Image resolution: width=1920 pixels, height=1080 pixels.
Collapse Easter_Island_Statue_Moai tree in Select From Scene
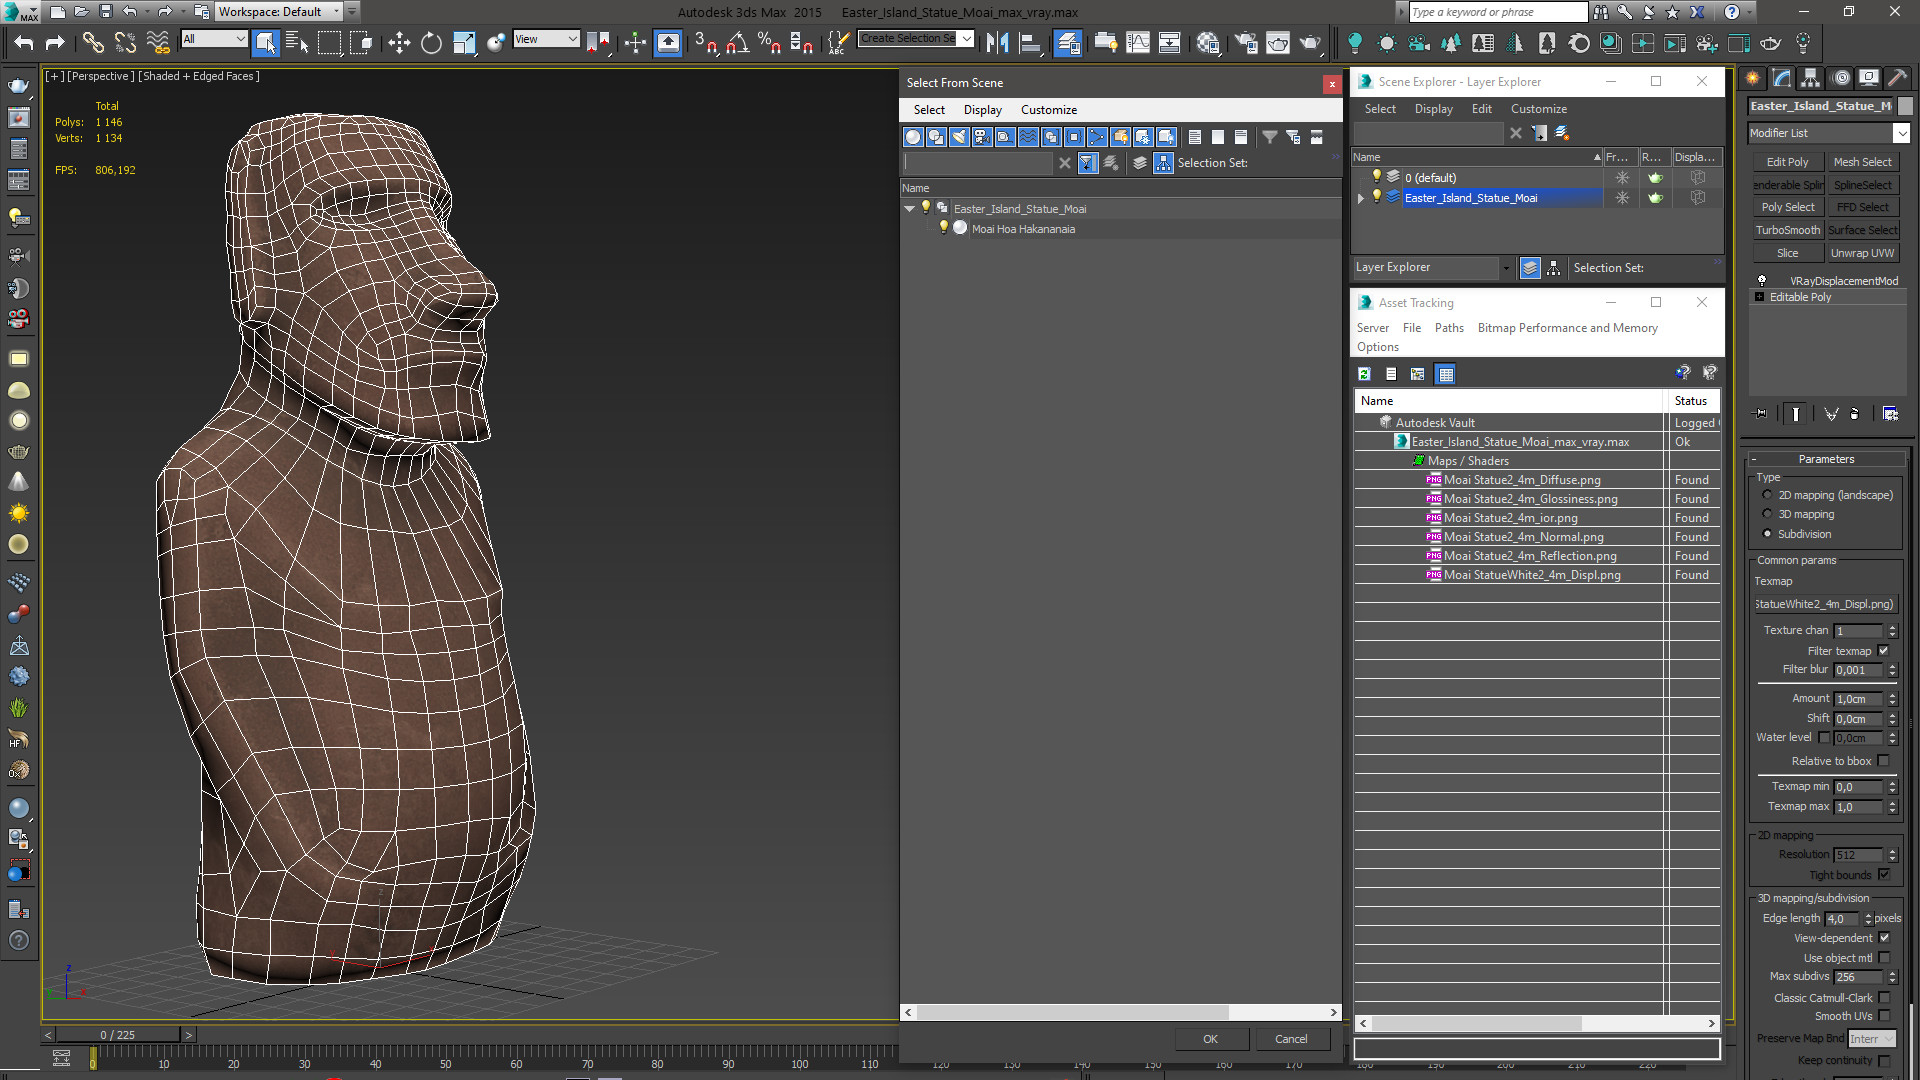(x=909, y=209)
